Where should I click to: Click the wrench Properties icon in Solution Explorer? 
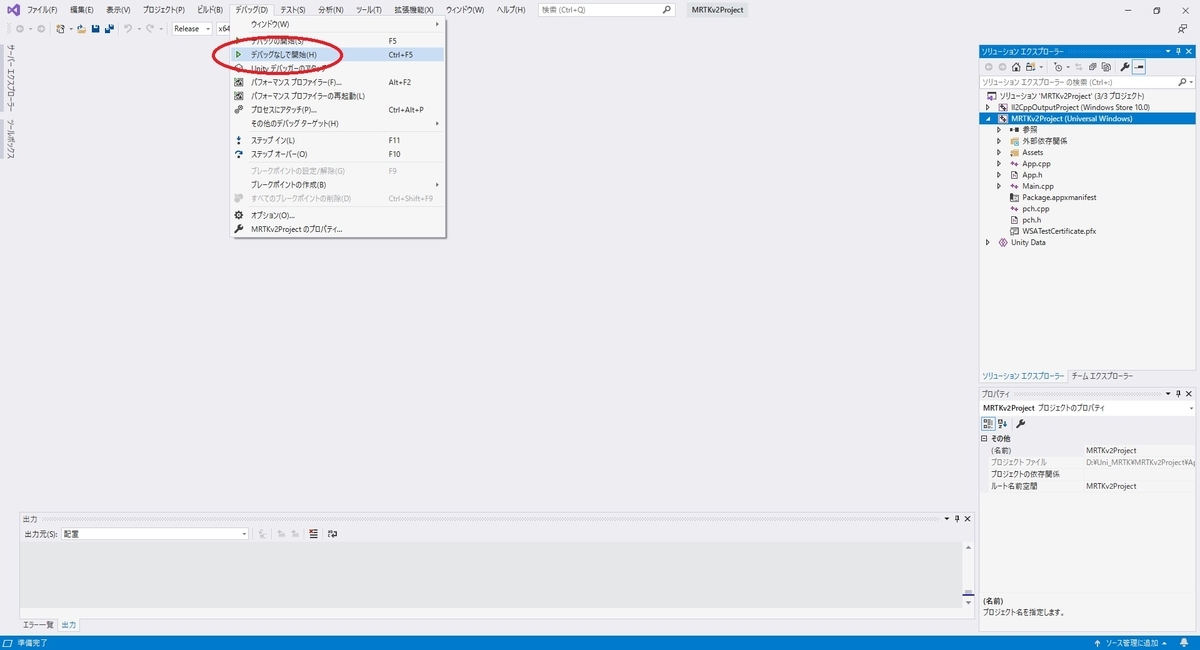[x=1125, y=67]
